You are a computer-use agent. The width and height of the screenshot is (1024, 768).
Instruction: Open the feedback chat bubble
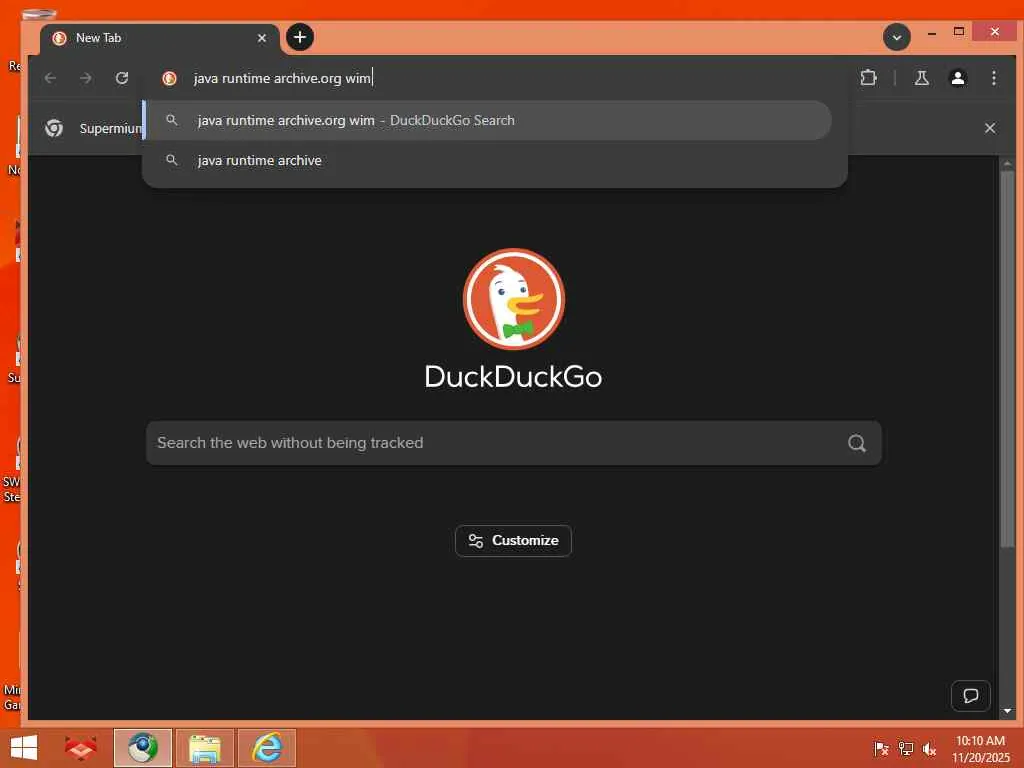tap(970, 696)
